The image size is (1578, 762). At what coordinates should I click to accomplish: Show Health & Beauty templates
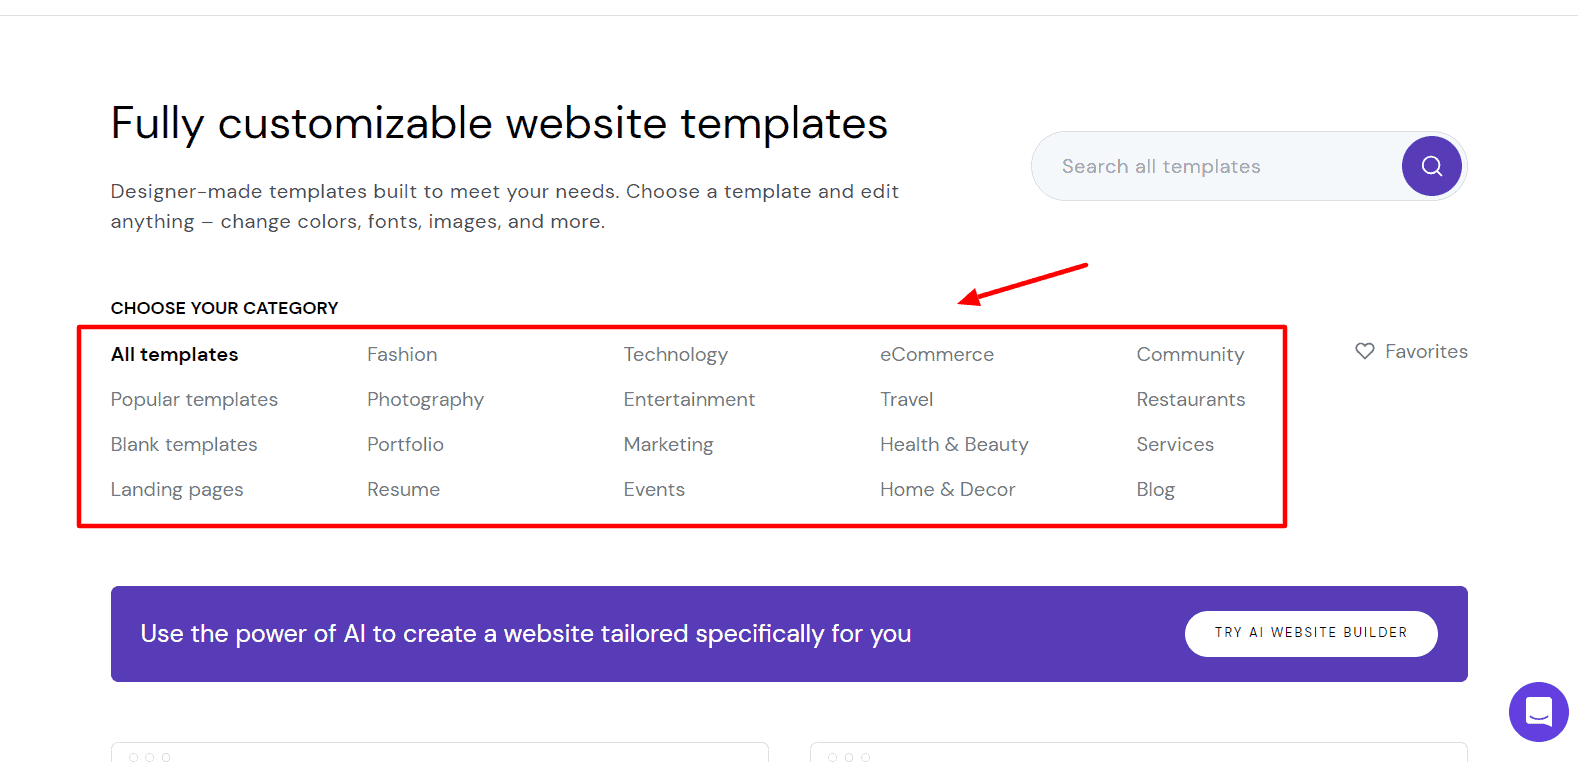point(954,445)
